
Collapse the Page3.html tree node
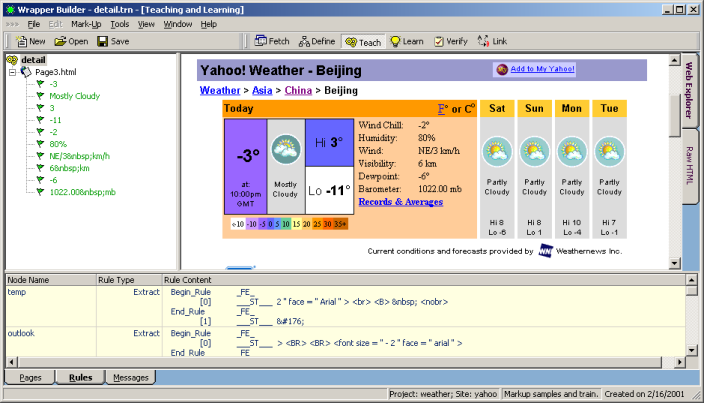pyautogui.click(x=13, y=72)
